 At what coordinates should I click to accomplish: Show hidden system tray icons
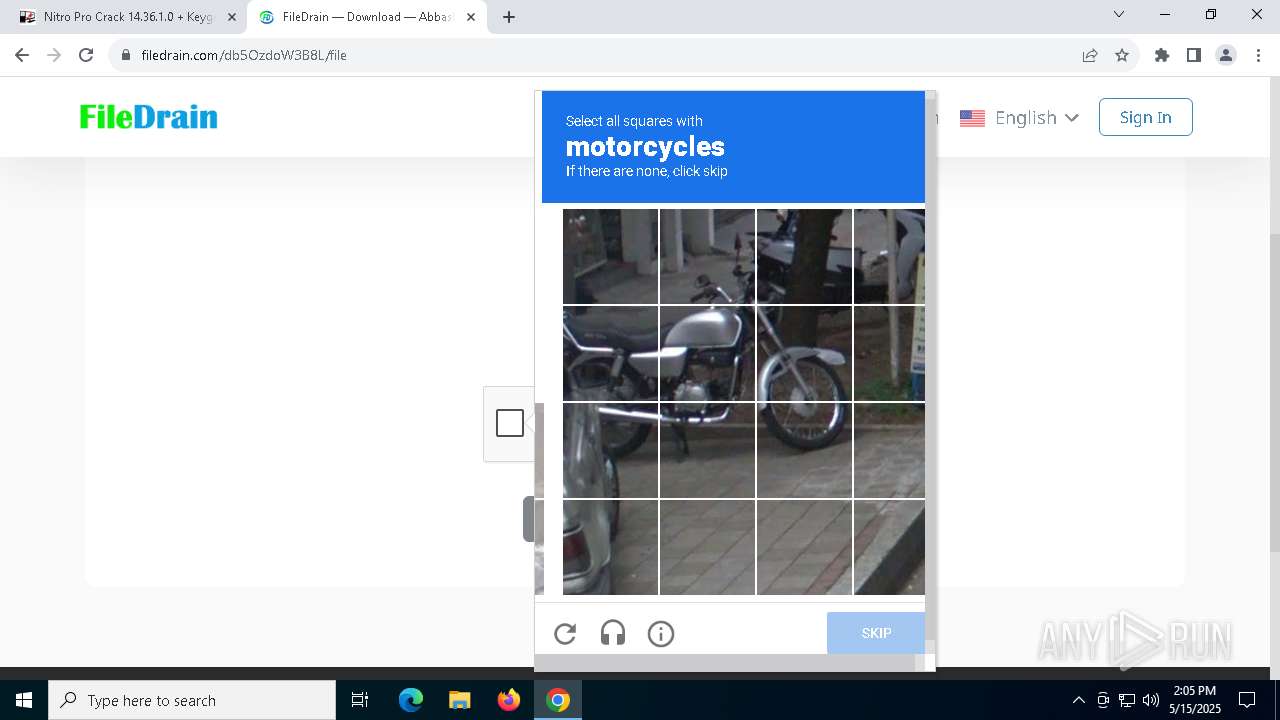(x=1078, y=700)
